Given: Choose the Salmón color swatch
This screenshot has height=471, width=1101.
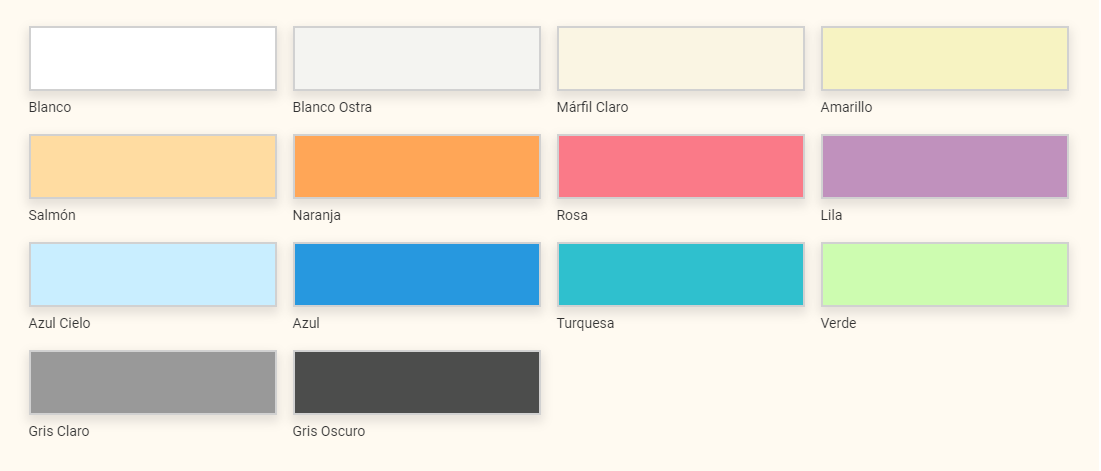Looking at the screenshot, I should point(152,166).
